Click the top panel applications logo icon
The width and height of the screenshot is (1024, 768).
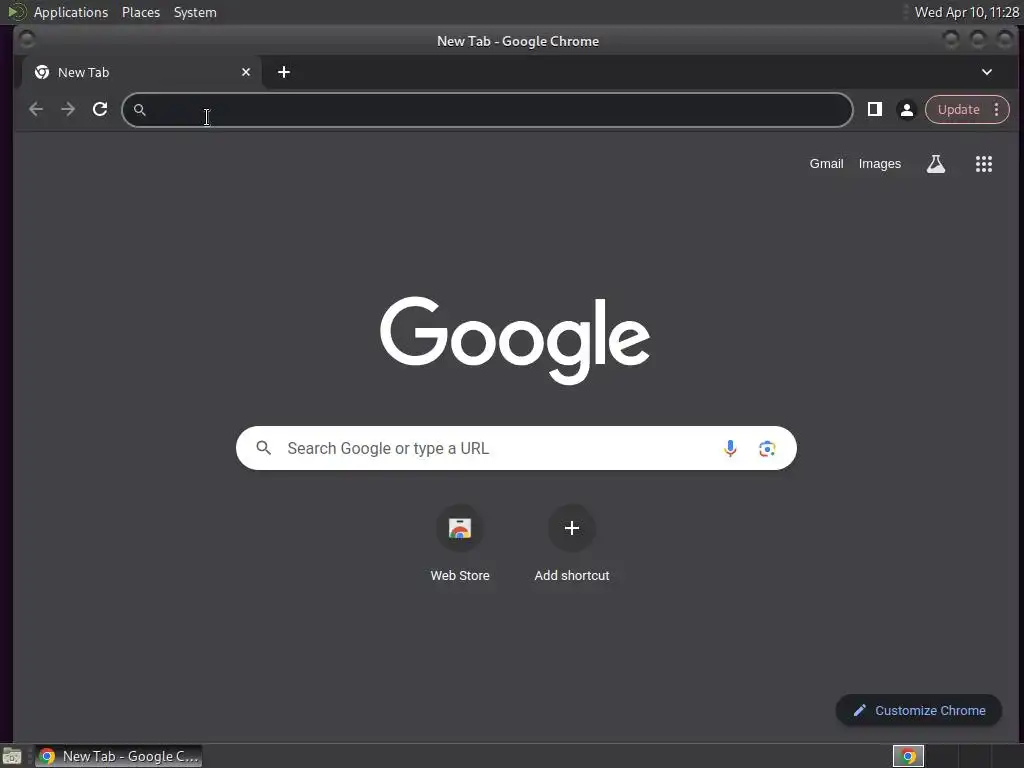point(16,12)
